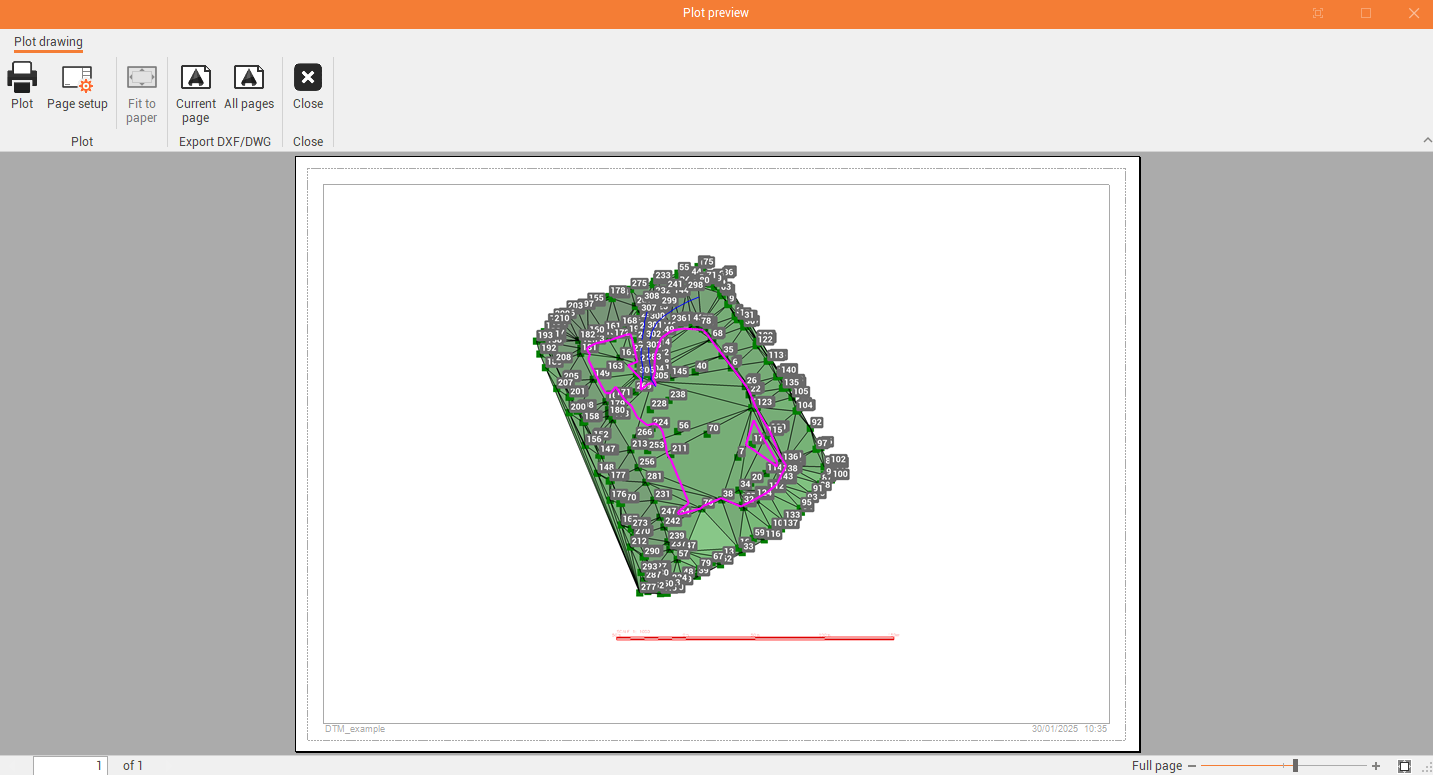Open Page setup

pyautogui.click(x=77, y=78)
